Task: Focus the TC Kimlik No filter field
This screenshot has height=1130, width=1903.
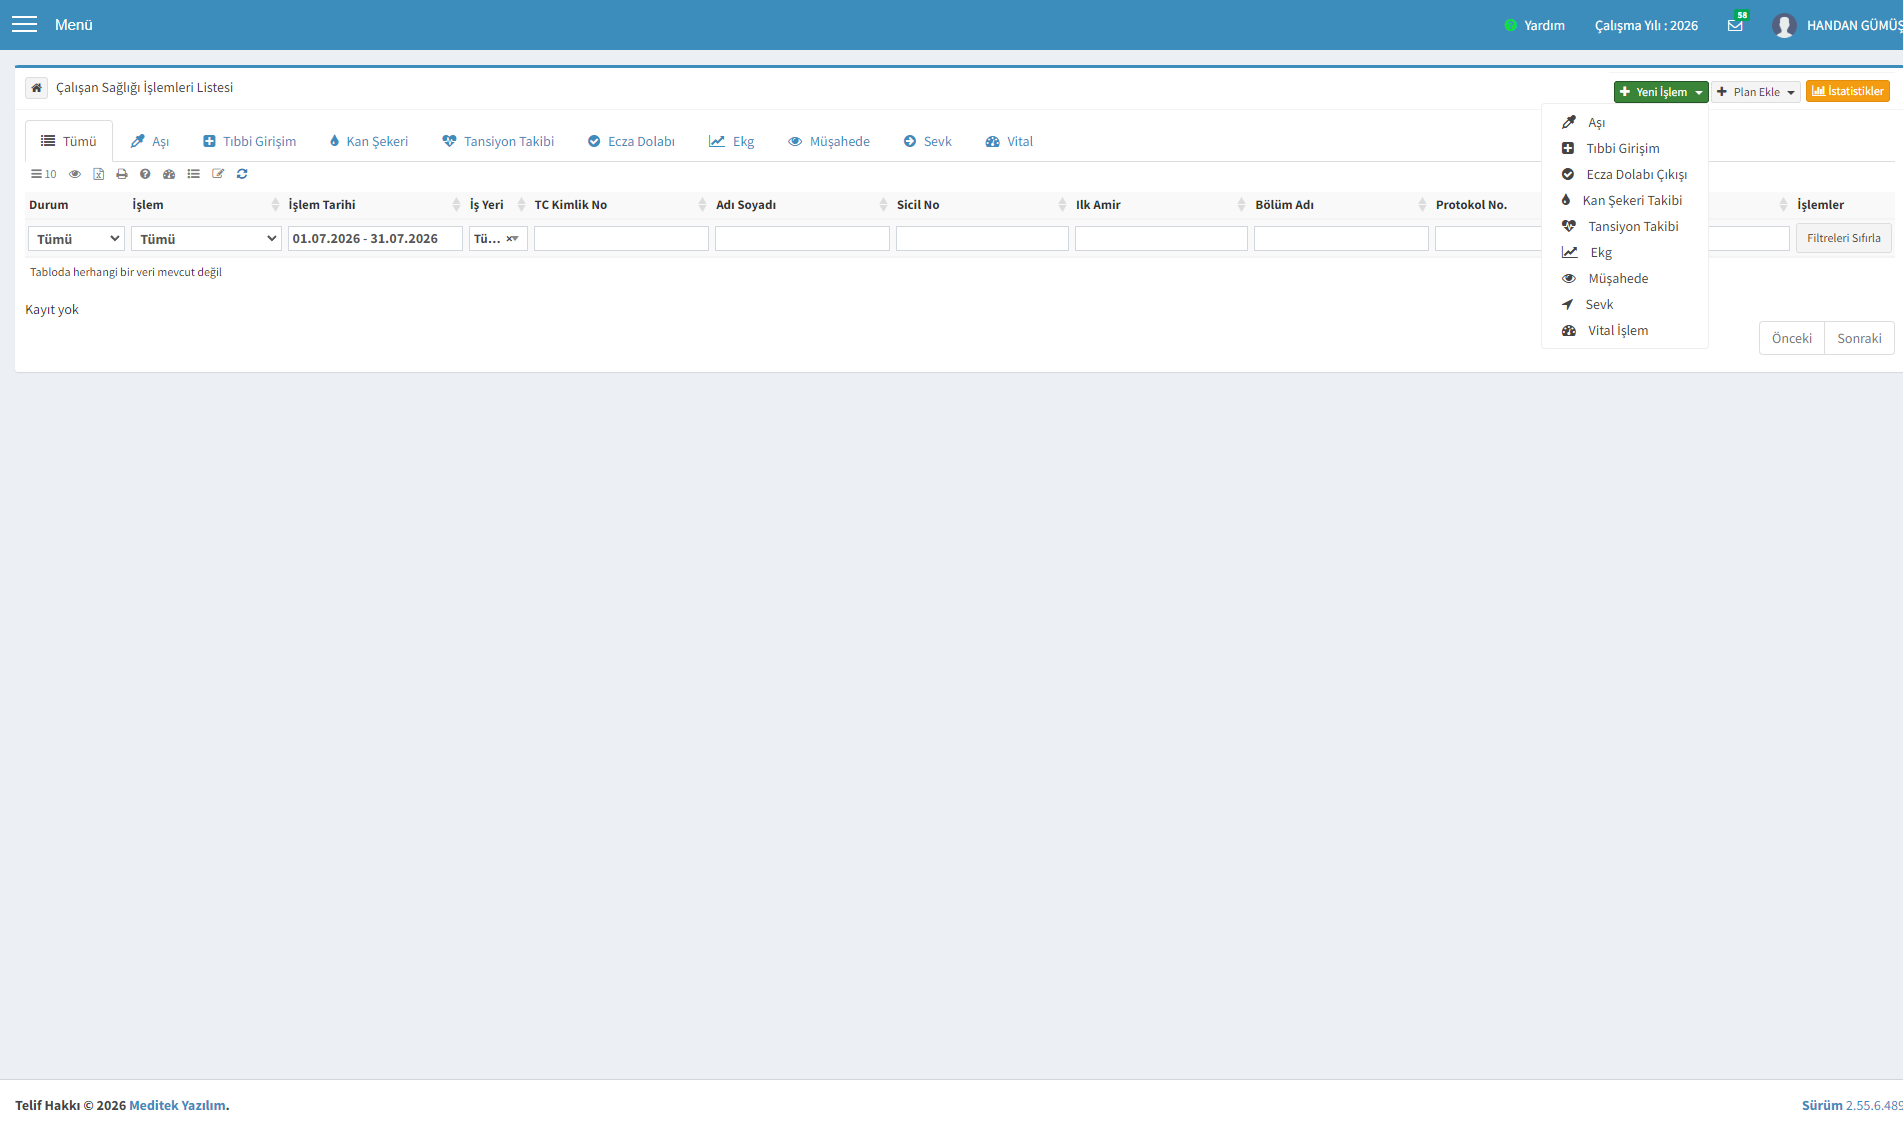Action: pyautogui.click(x=621, y=239)
